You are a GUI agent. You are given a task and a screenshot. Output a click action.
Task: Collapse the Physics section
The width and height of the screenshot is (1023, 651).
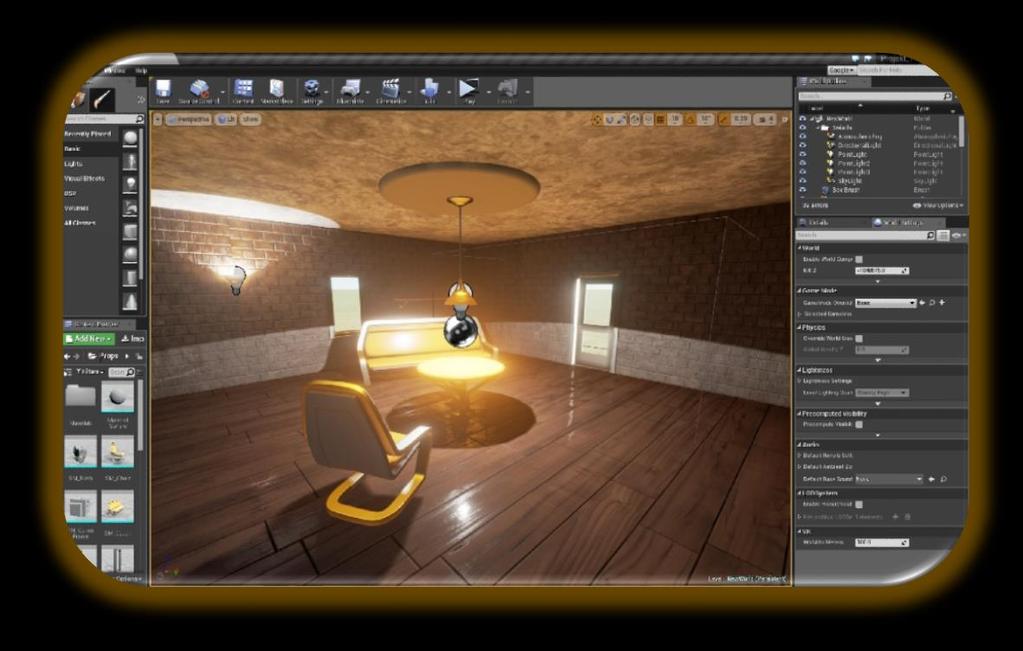pyautogui.click(x=799, y=327)
